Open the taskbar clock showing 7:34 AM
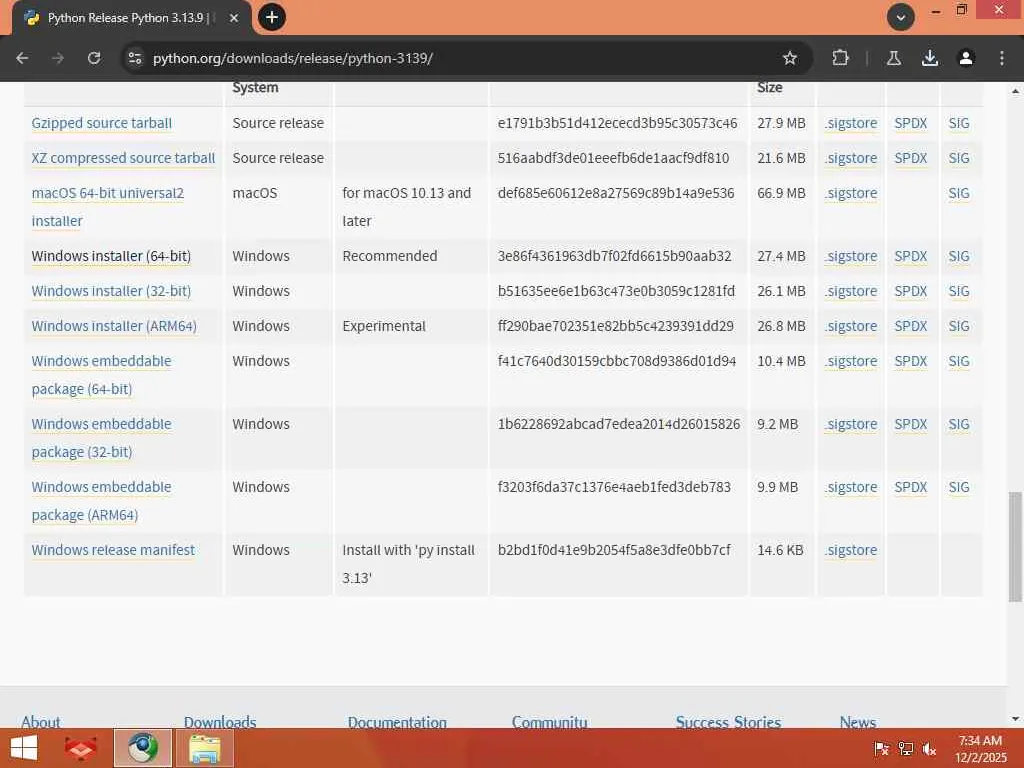Image resolution: width=1024 pixels, height=768 pixels. pyautogui.click(x=980, y=748)
